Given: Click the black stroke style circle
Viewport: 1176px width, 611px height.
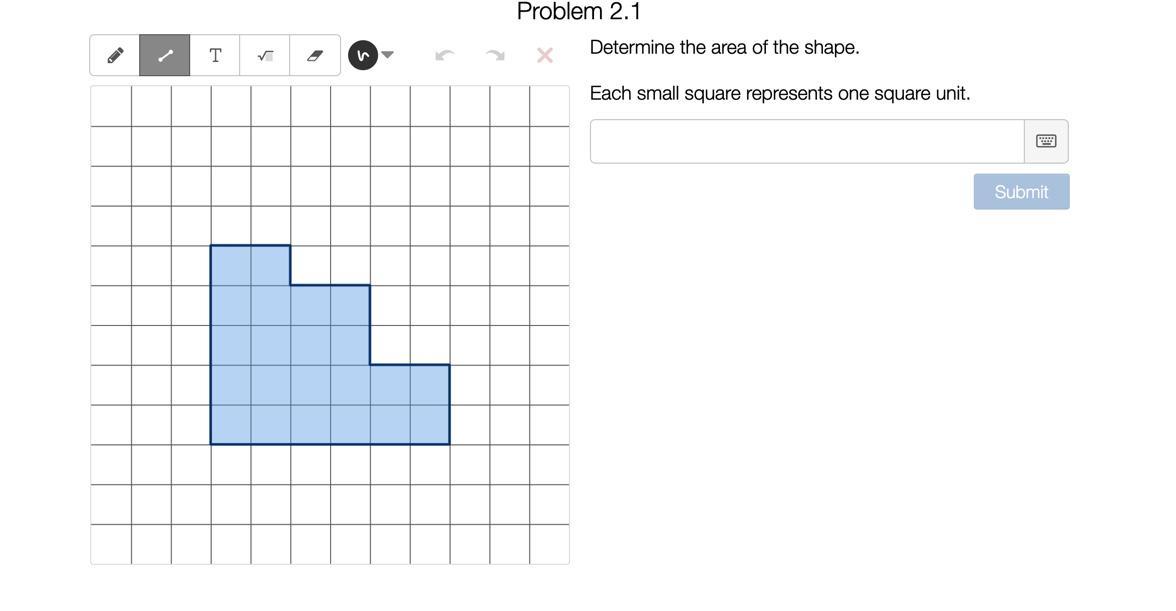Looking at the screenshot, I should coord(362,55).
